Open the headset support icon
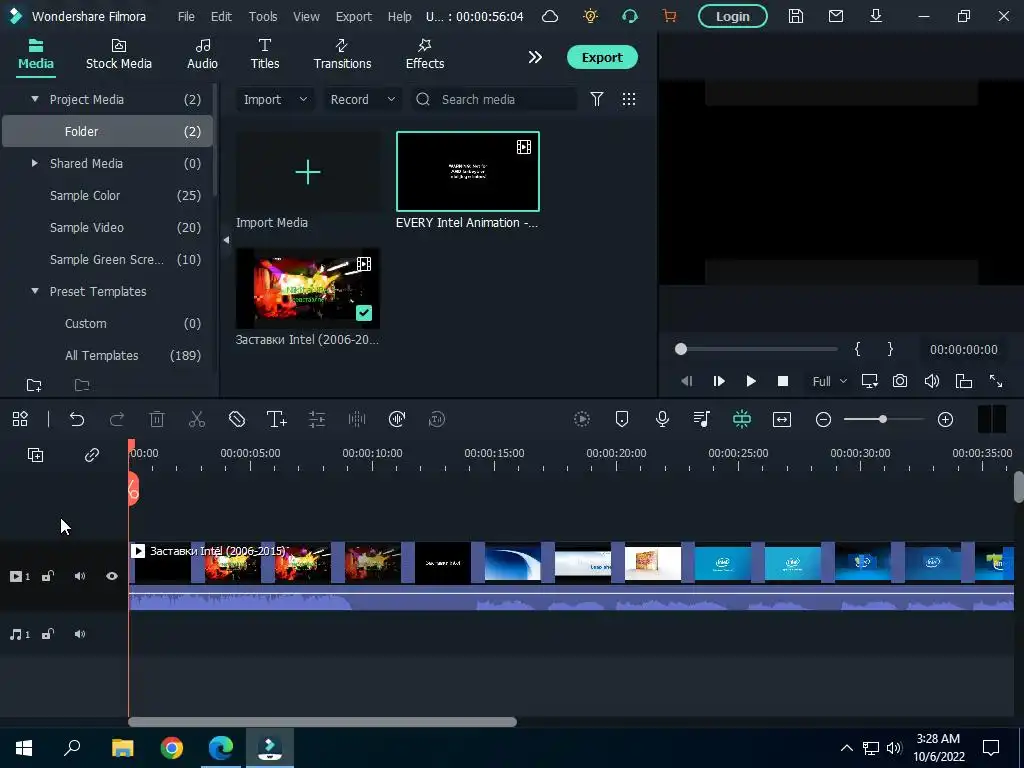Viewport: 1024px width, 768px height. click(x=630, y=16)
